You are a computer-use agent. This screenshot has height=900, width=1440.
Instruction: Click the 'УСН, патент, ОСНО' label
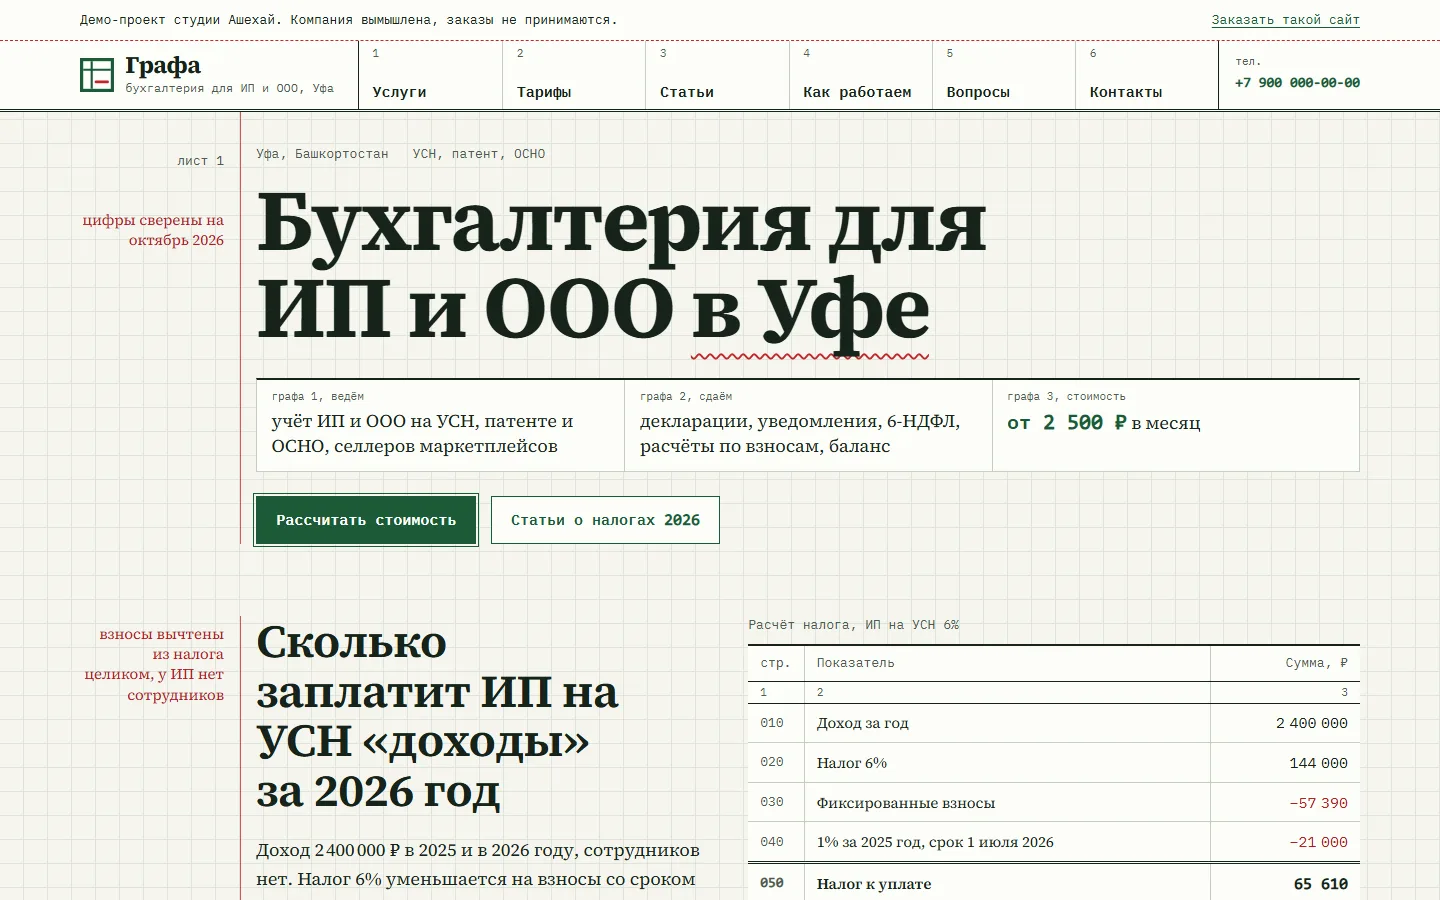click(479, 154)
